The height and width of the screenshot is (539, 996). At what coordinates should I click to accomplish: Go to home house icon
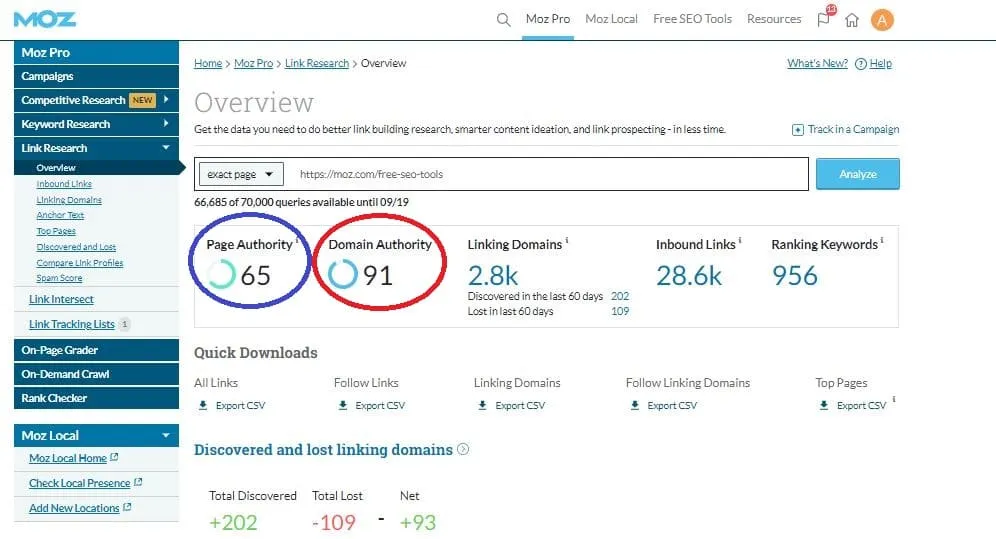(852, 20)
